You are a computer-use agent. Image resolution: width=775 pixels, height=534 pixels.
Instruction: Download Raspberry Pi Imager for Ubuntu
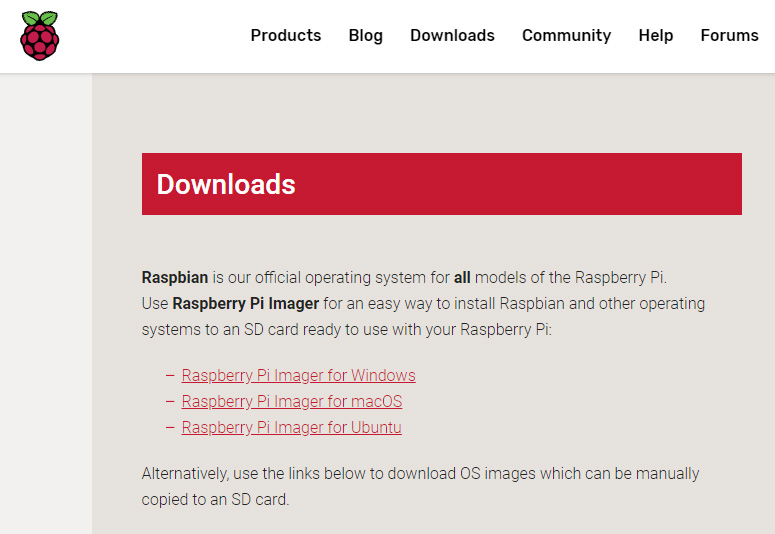click(x=292, y=427)
